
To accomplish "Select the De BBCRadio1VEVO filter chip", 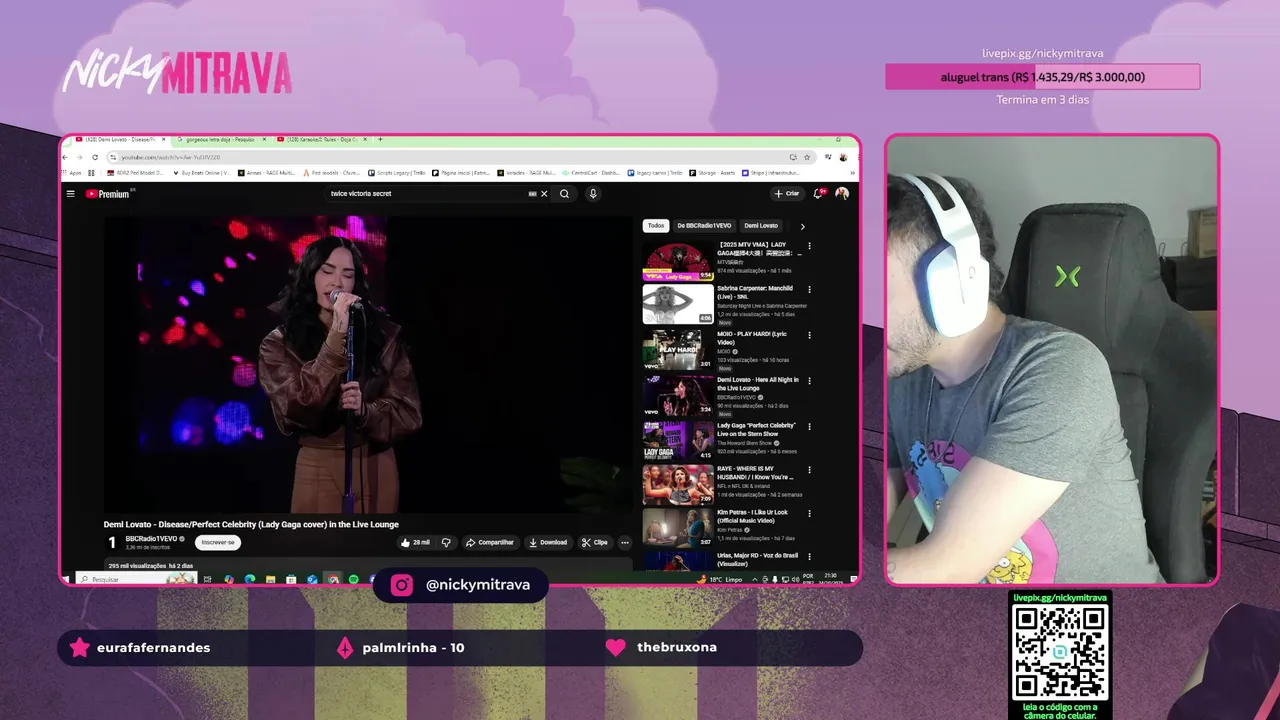I will tap(705, 226).
